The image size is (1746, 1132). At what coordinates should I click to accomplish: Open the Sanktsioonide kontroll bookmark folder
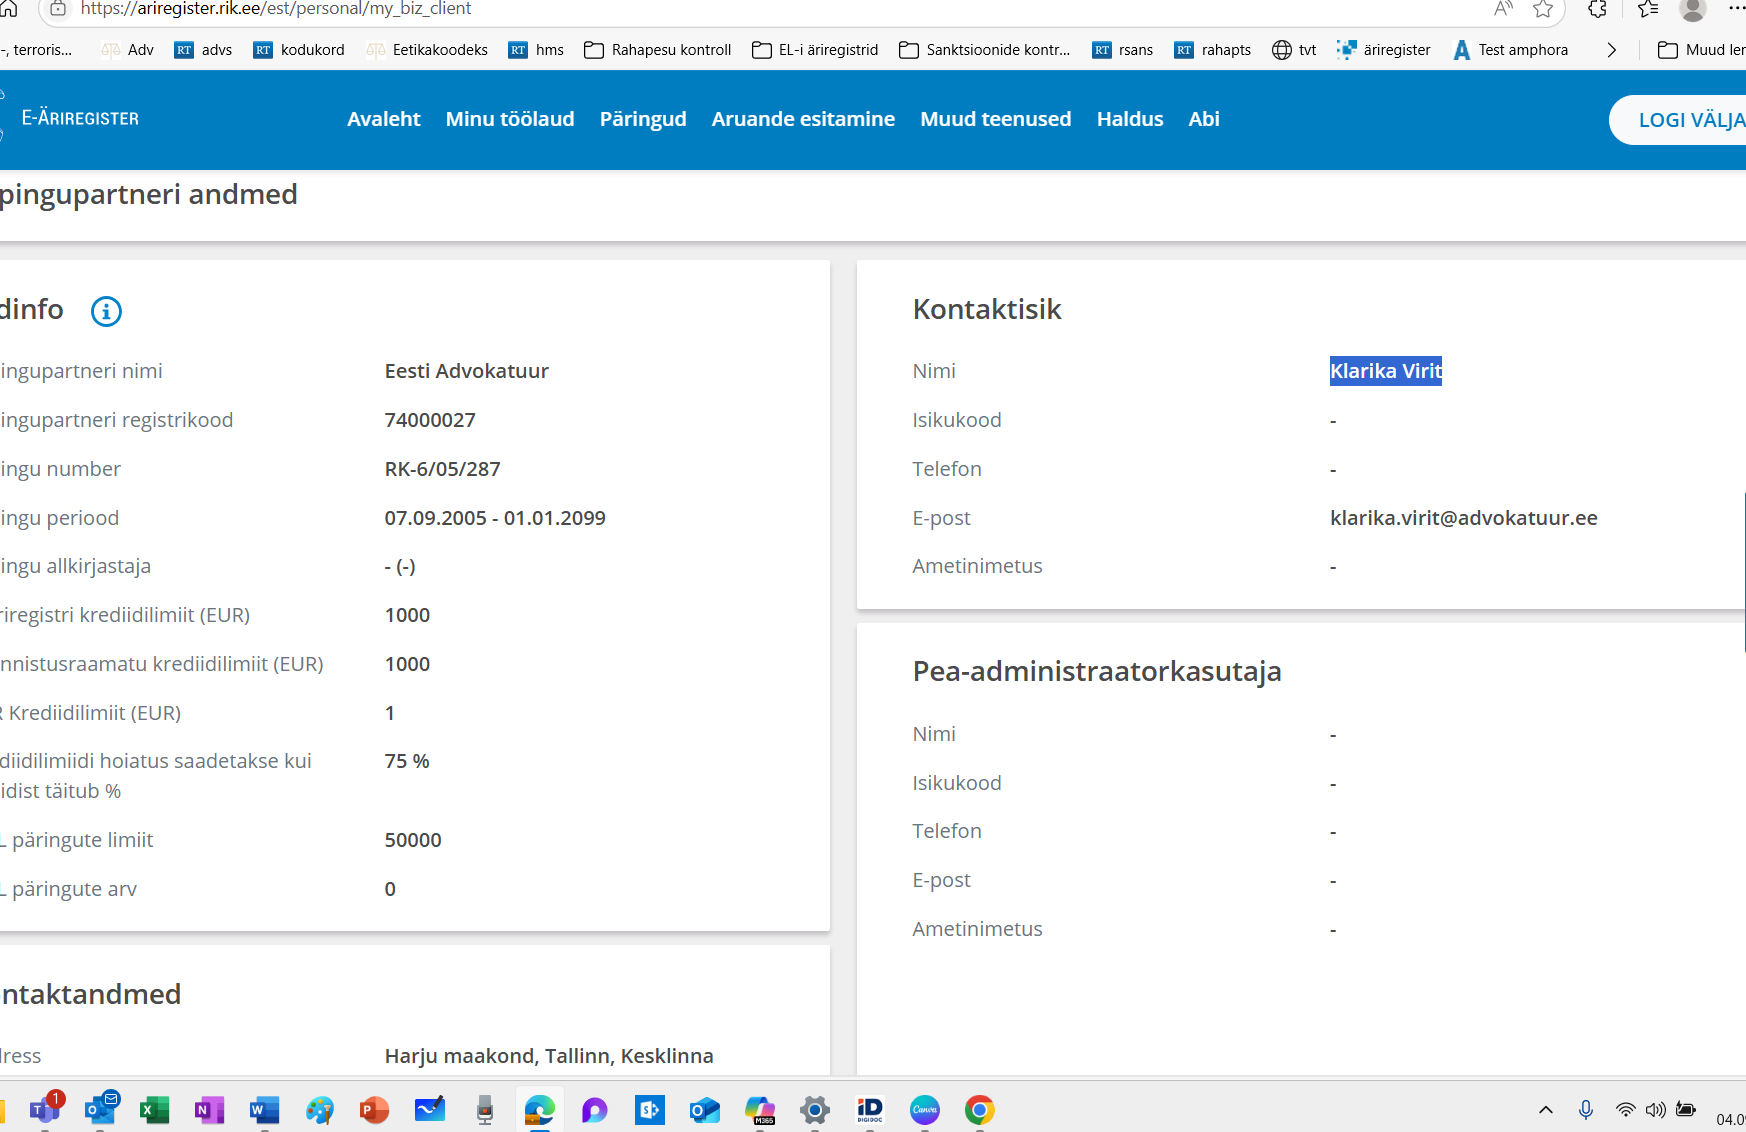(984, 50)
